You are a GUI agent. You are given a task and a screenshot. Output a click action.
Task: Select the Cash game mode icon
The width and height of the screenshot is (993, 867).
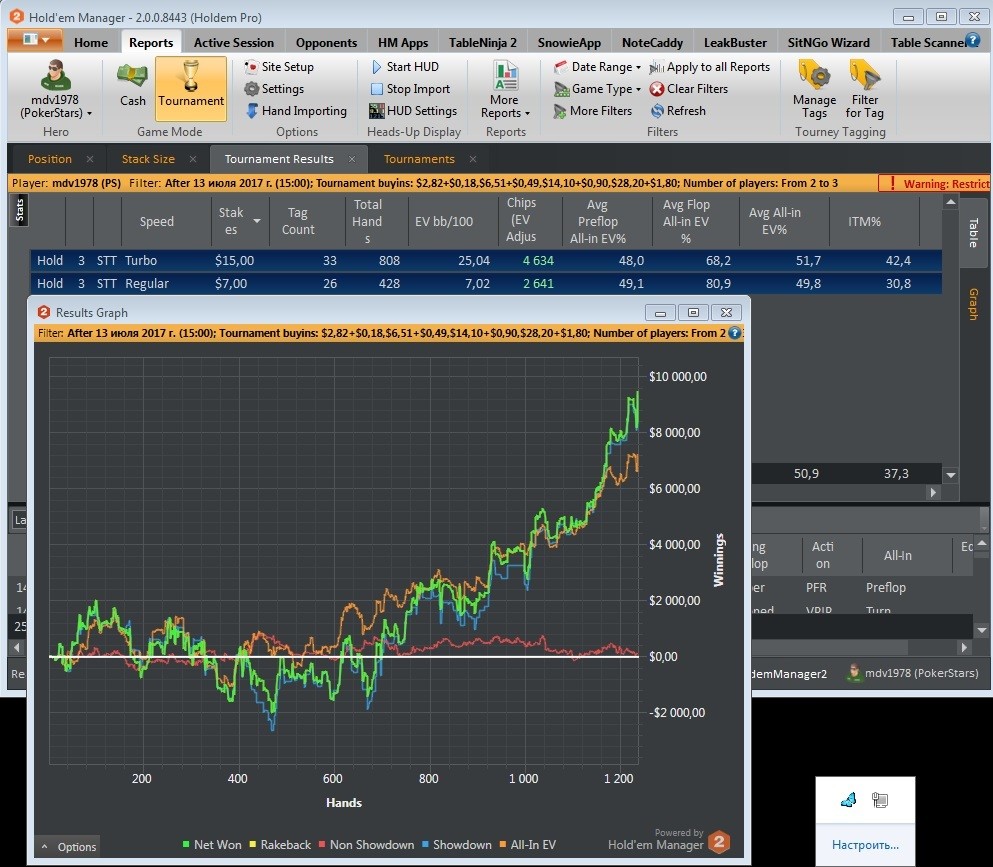pos(132,77)
